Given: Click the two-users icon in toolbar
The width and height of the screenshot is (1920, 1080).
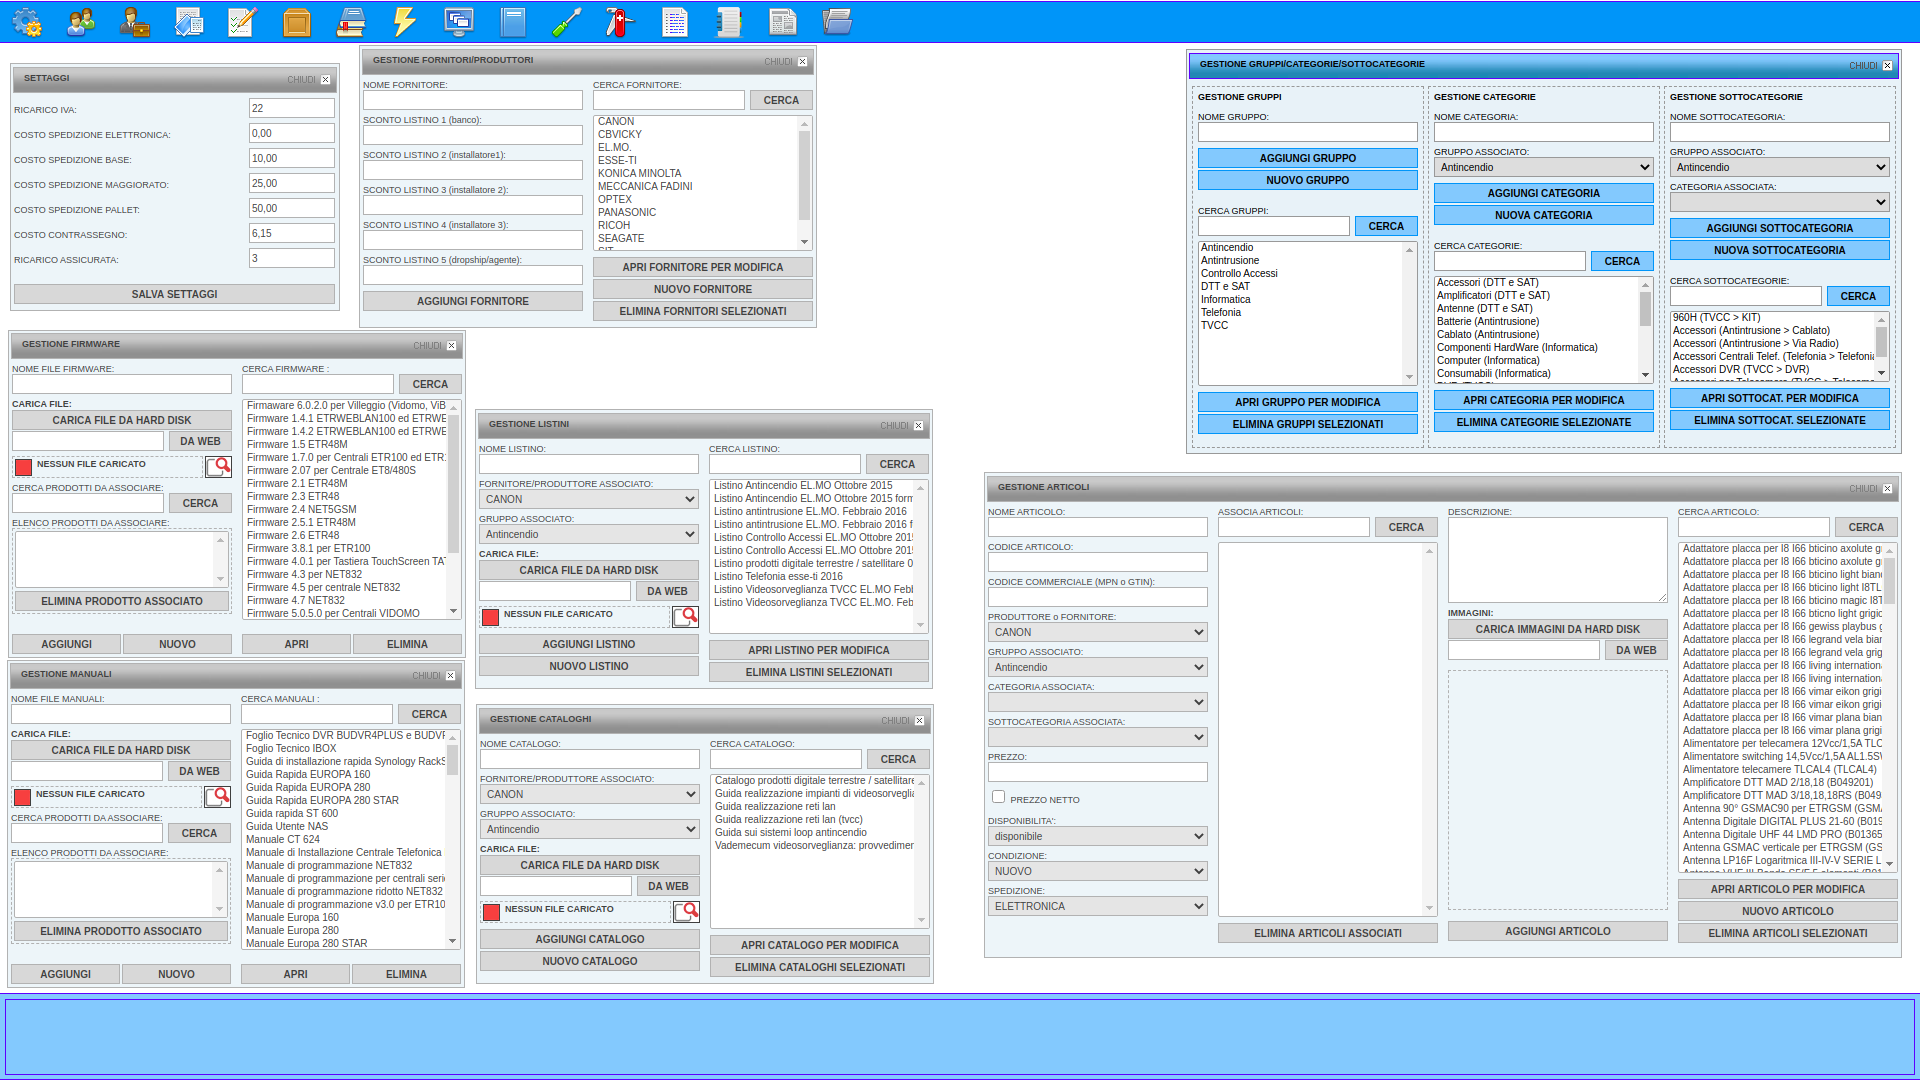Looking at the screenshot, I should click(x=81, y=22).
